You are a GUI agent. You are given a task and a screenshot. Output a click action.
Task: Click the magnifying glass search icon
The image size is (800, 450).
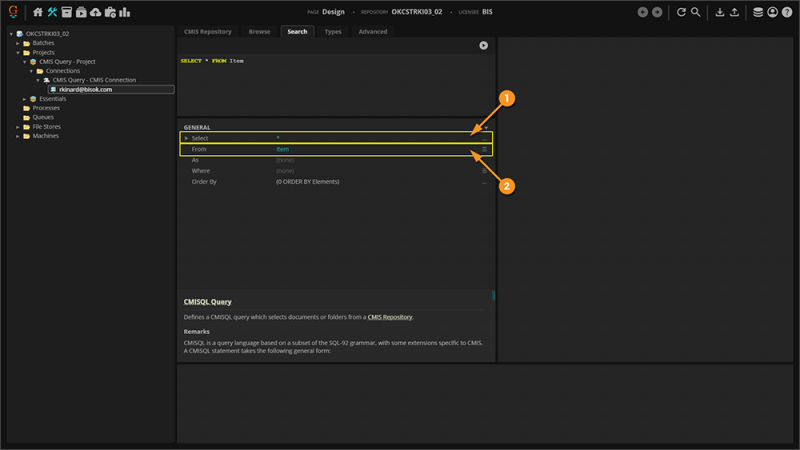click(x=696, y=12)
